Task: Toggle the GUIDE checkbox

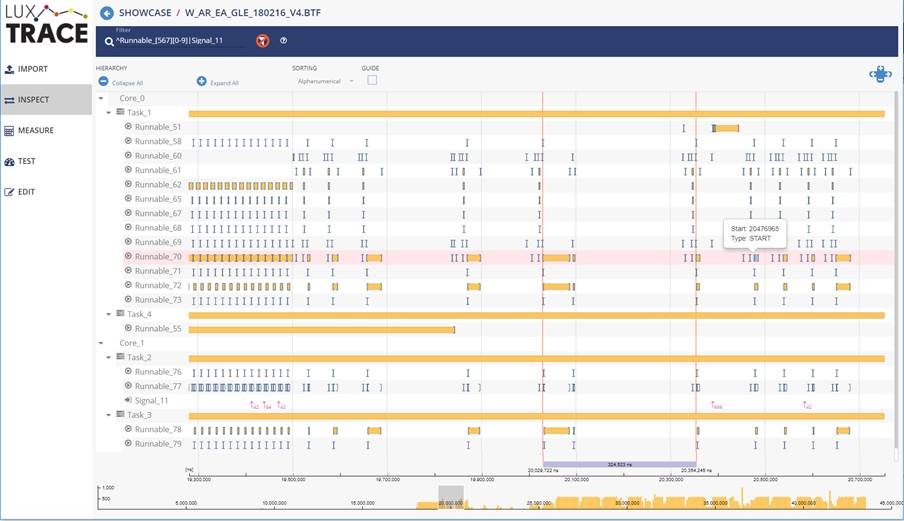Action: point(372,80)
